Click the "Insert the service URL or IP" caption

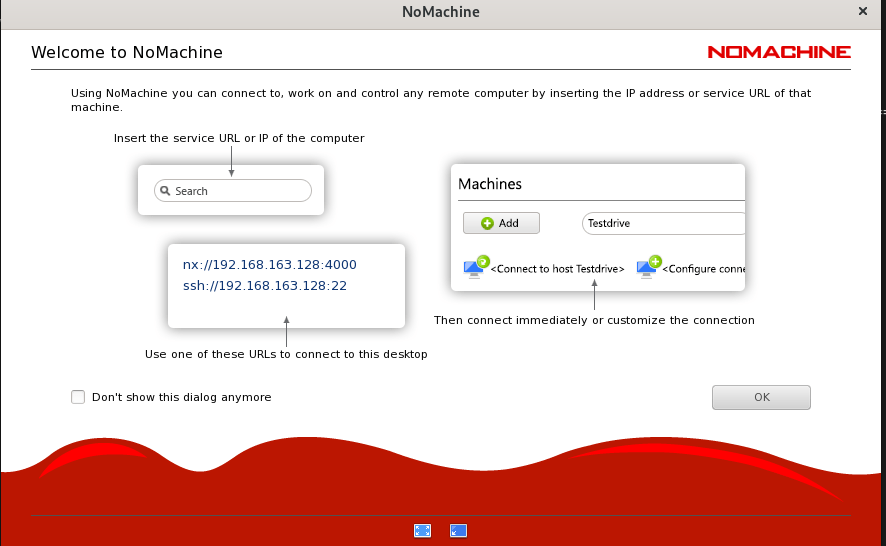(239, 138)
